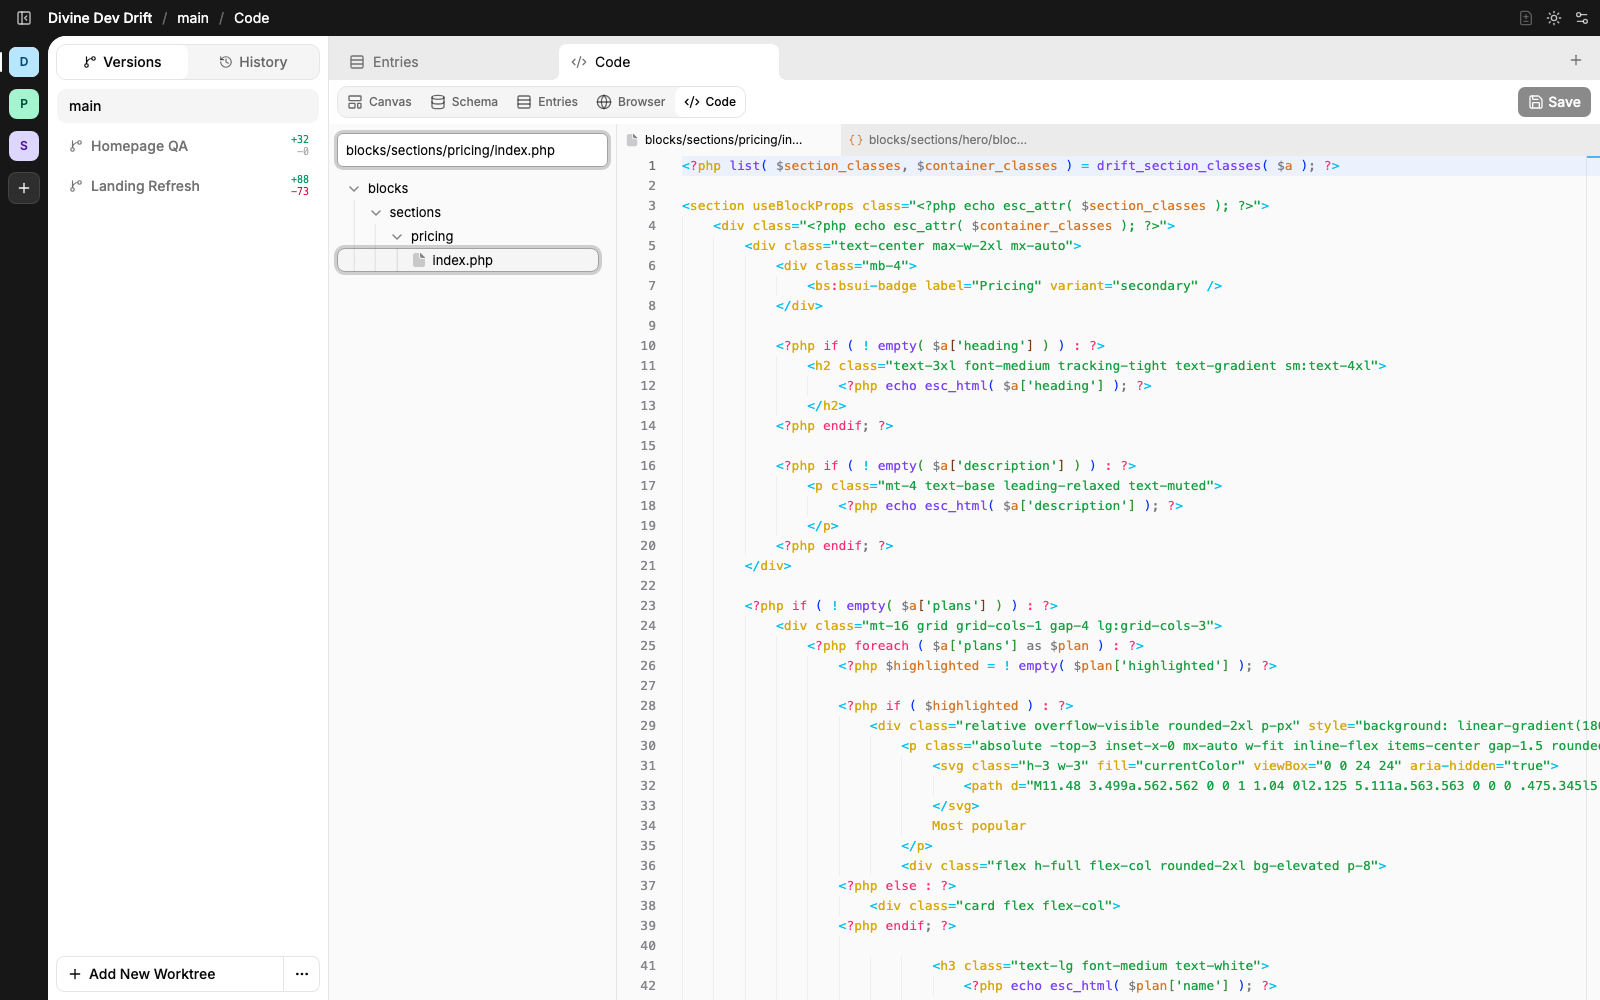This screenshot has width=1600, height=1000.
Task: Select index.php in the file tree
Action: (x=468, y=260)
